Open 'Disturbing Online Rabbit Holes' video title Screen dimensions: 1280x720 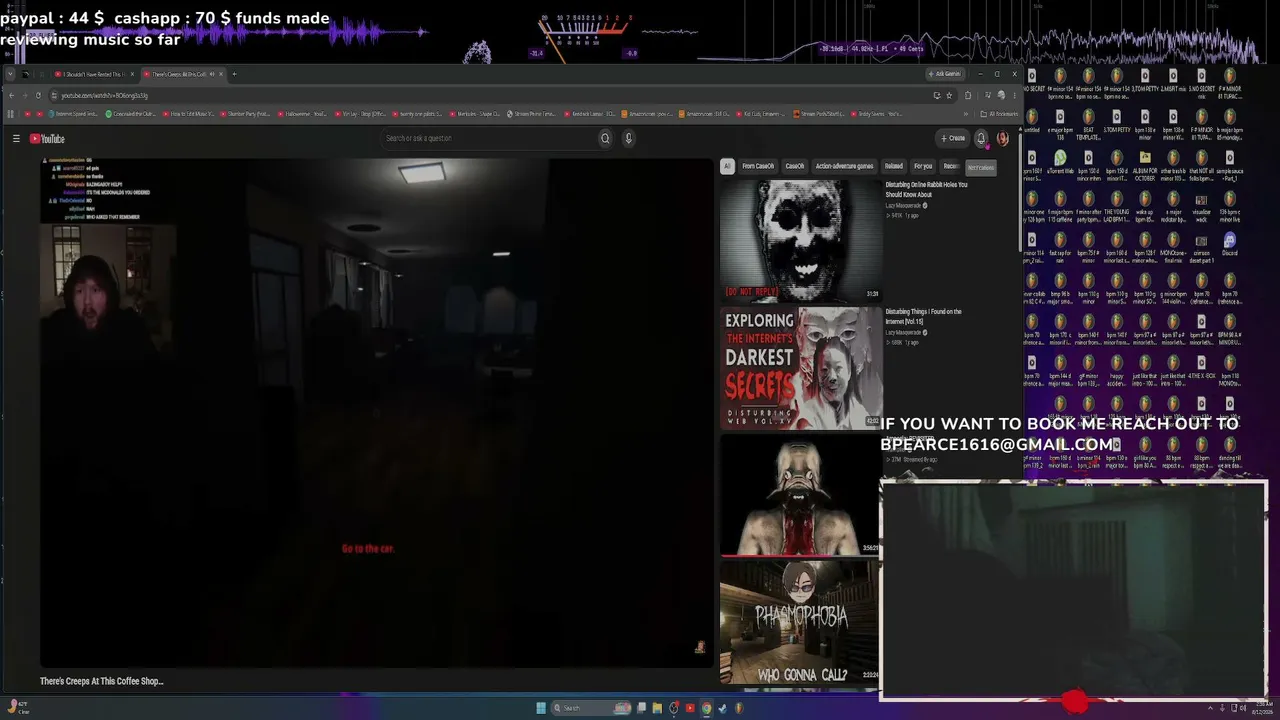(926, 189)
